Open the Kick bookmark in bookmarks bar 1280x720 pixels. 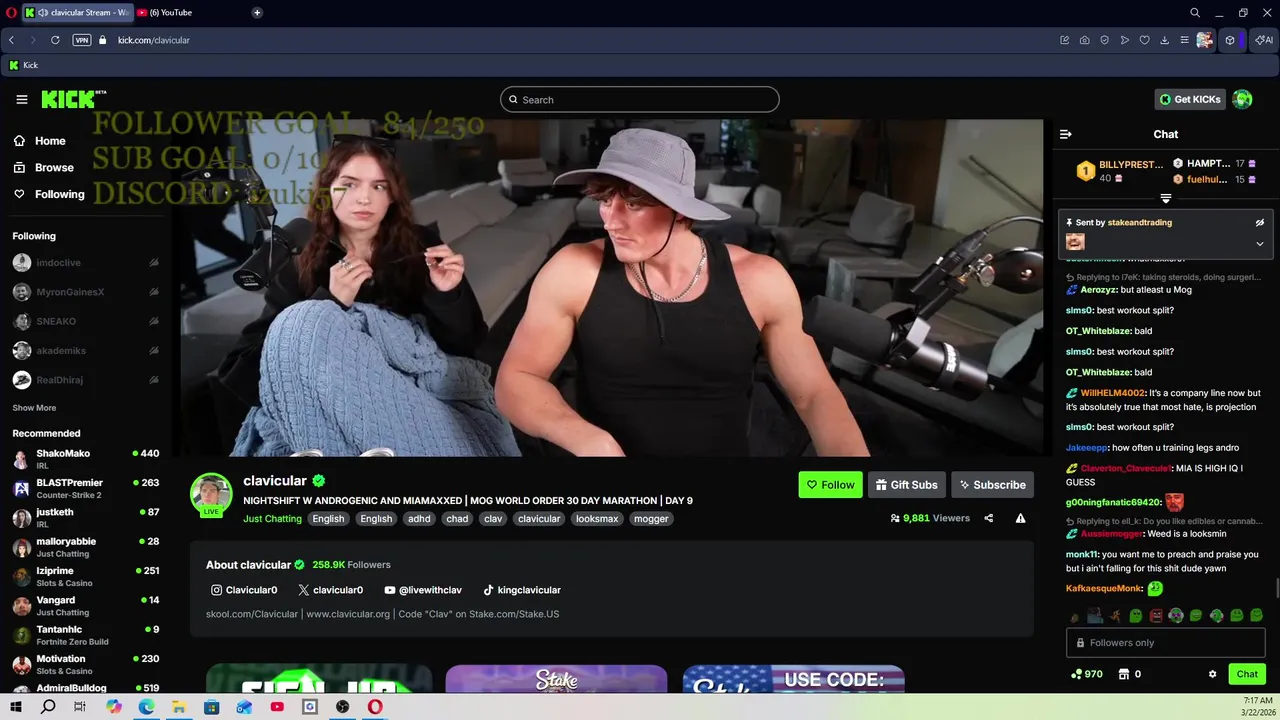23,65
